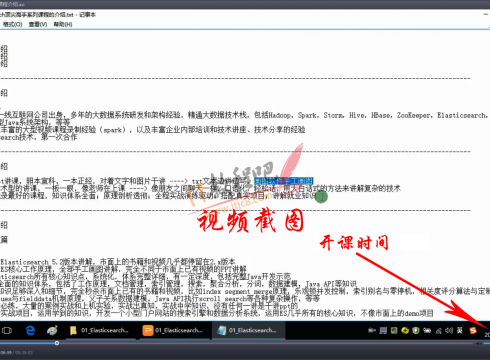Screen dimensions: 490x360
Task: Click the line mentioning 'index segment merge'
Action: coord(245,291)
